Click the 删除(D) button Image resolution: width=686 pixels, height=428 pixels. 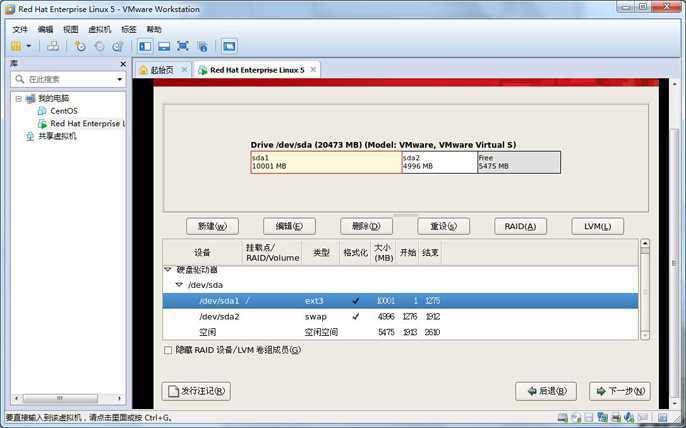pyautogui.click(x=366, y=226)
